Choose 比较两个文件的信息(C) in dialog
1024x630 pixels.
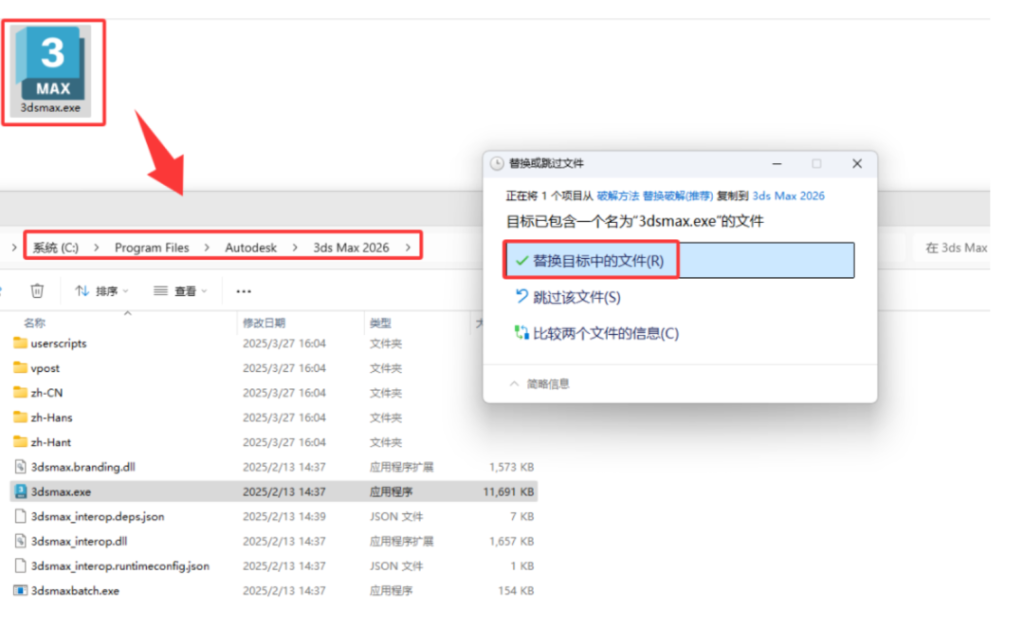[x=605, y=334]
